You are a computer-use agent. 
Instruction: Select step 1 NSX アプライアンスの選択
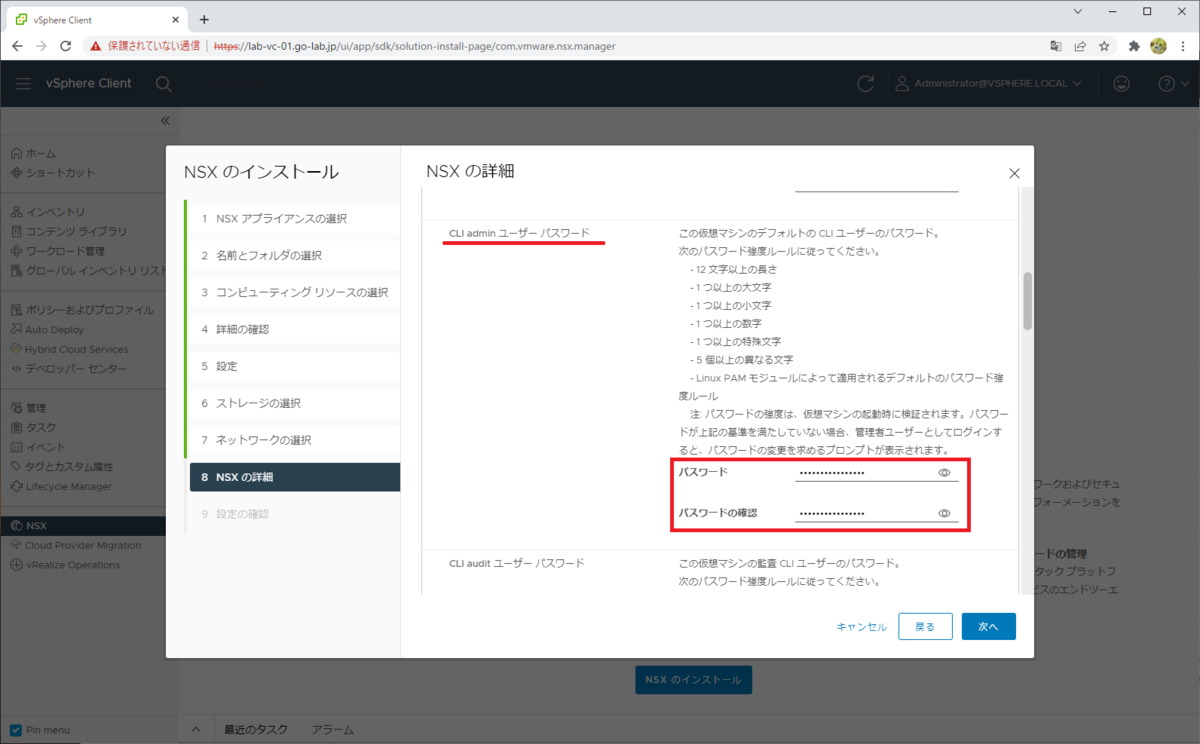(293, 219)
